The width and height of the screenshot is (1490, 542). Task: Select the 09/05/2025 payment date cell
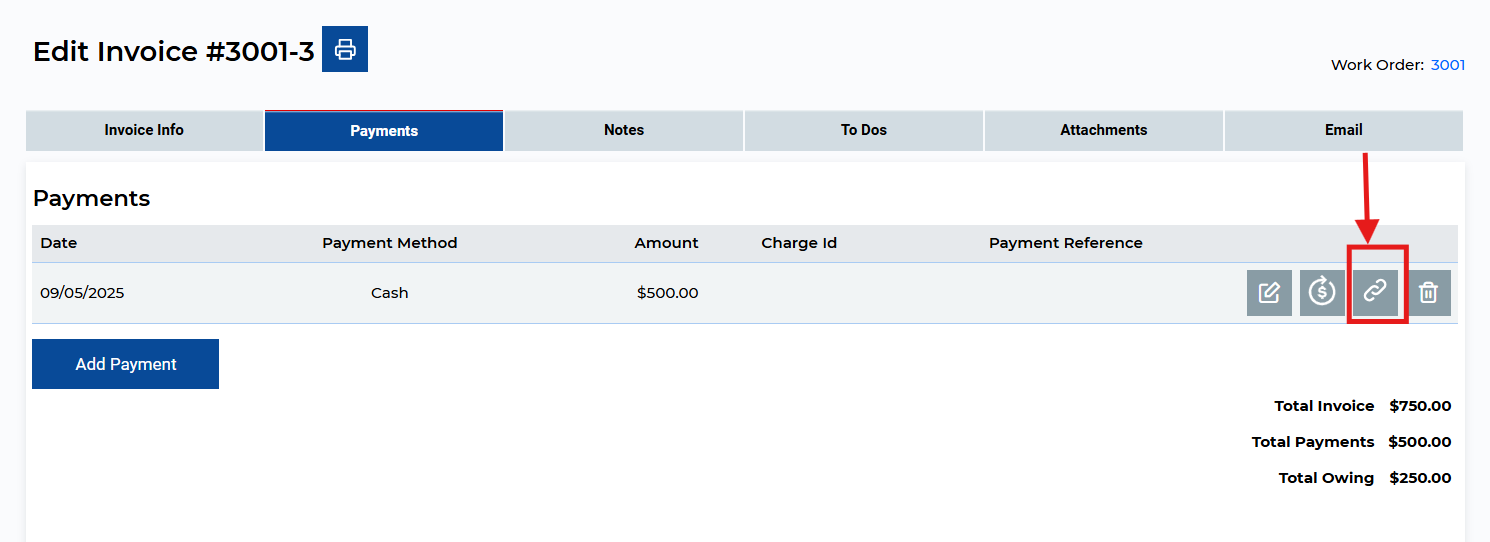pos(82,293)
